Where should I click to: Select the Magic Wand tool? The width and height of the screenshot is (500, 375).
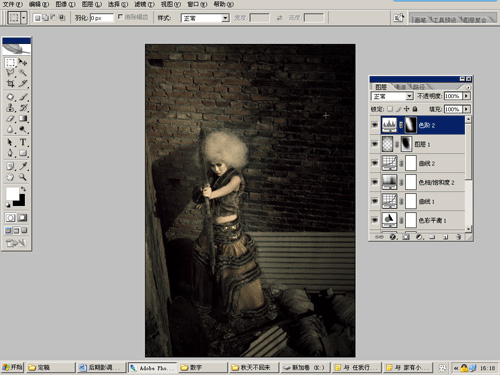[23, 73]
